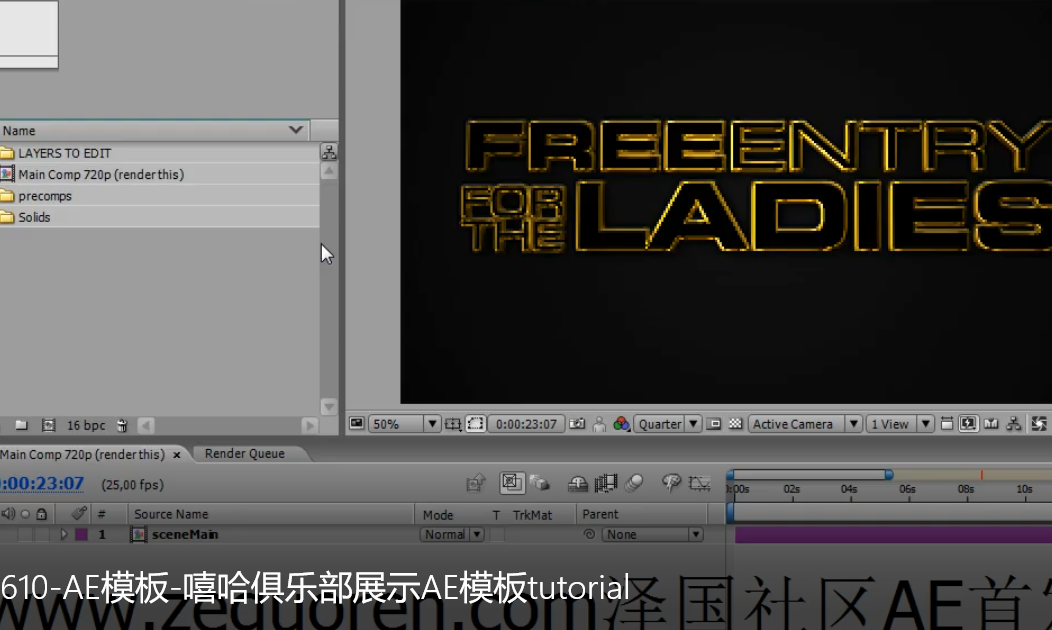The width and height of the screenshot is (1052, 630).
Task: Click the audio speaker column header icon
Action: pos(8,514)
